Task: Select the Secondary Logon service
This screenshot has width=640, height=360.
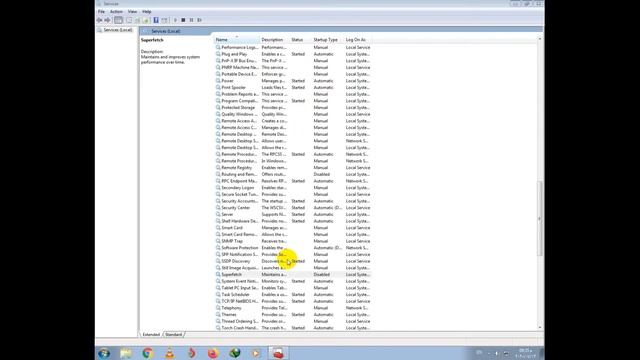Action: (293, 188)
